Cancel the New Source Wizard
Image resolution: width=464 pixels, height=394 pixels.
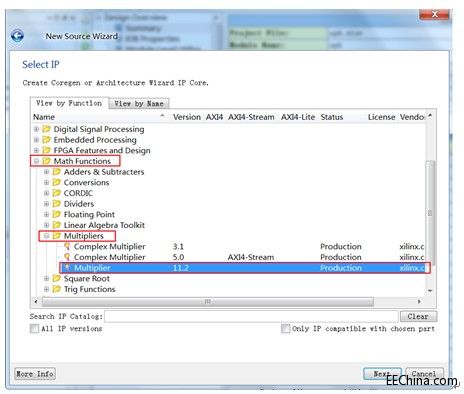click(x=424, y=374)
